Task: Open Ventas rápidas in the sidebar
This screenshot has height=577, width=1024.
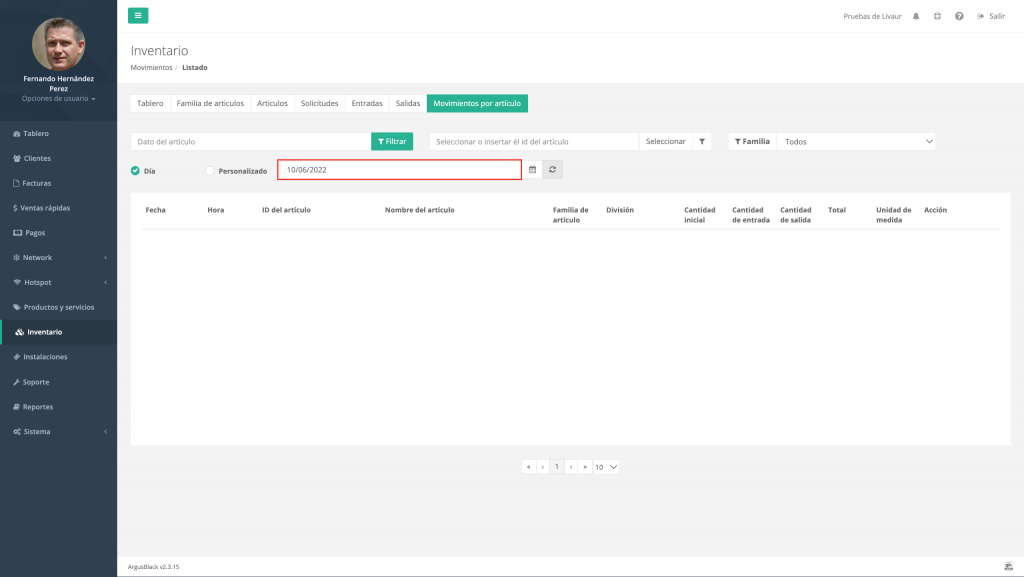Action: pyautogui.click(x=59, y=208)
